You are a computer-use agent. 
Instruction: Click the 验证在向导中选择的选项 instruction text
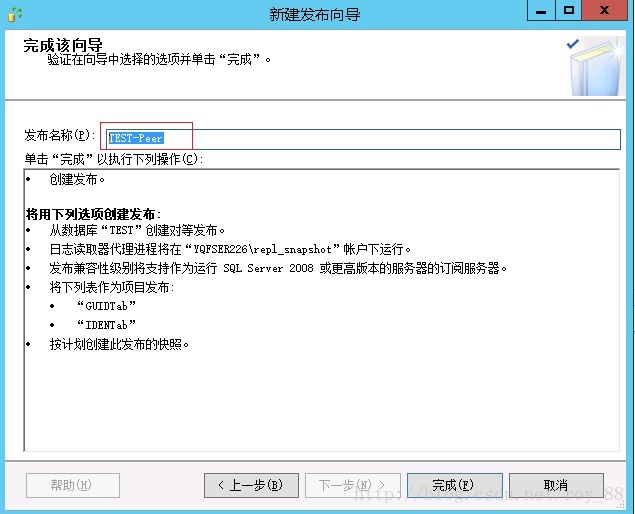point(159,60)
